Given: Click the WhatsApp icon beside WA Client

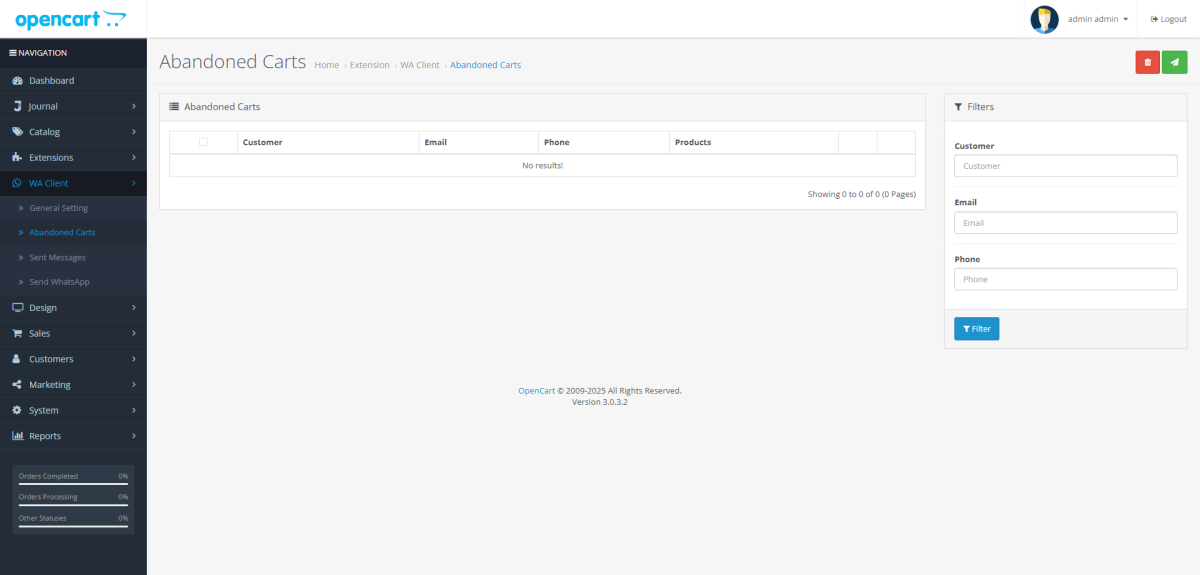Looking at the screenshot, I should [x=17, y=183].
